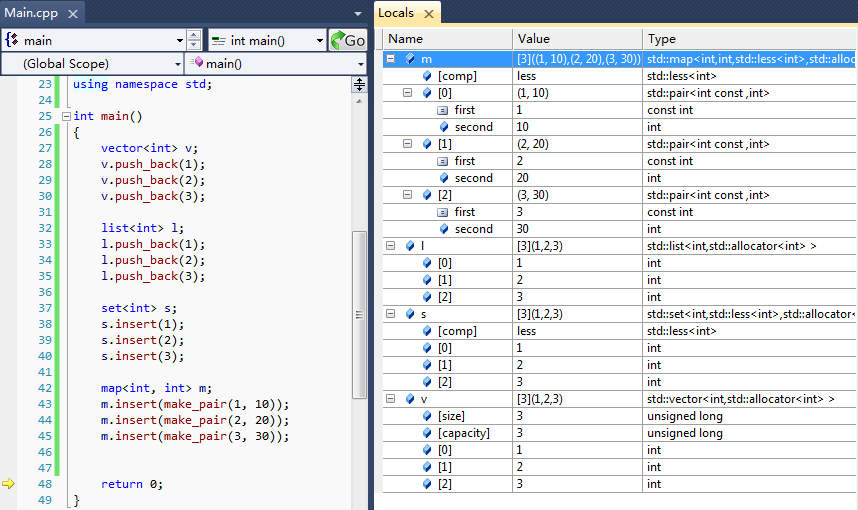
Task: Close the Main.cpp tab
Action: pos(73,14)
